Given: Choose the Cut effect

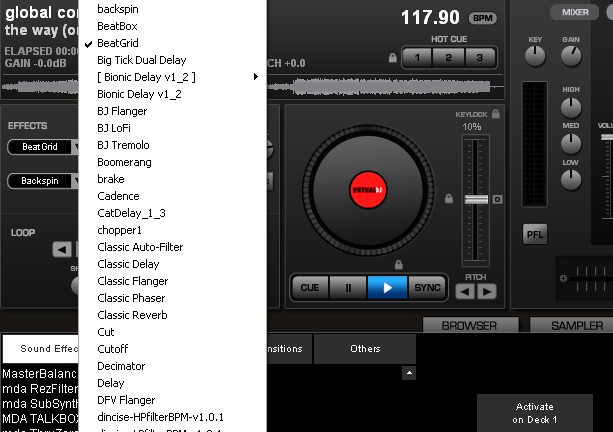Looking at the screenshot, I should [x=172, y=332].
